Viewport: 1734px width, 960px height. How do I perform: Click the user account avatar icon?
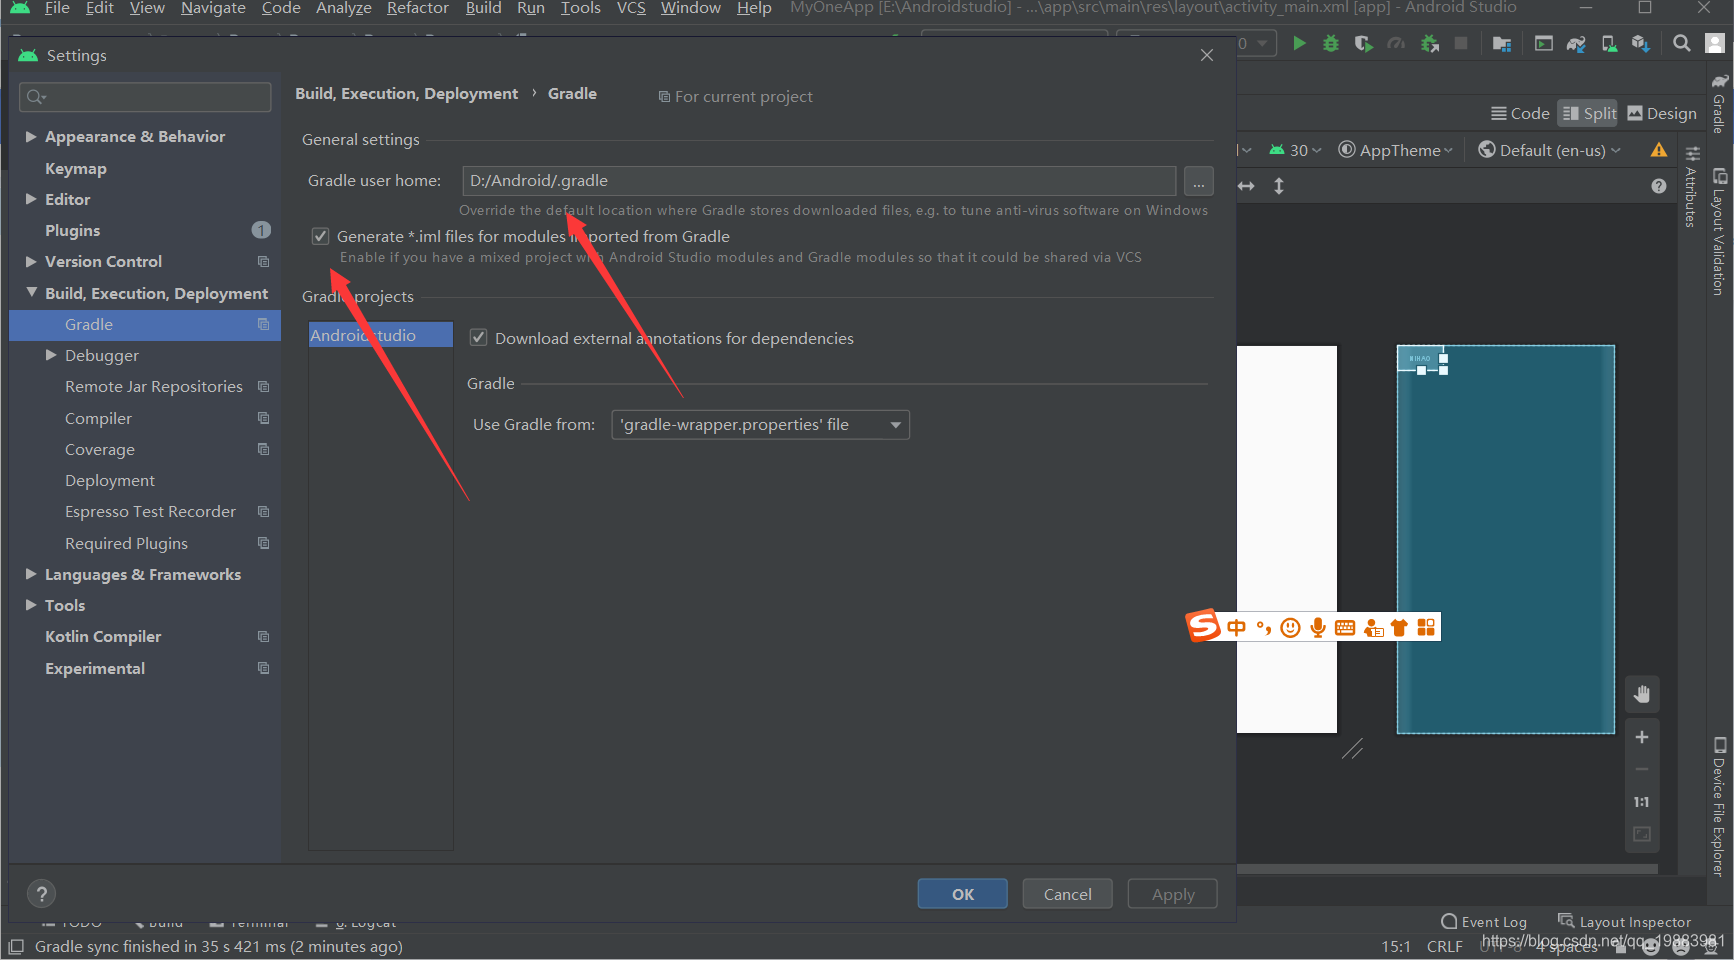pos(1715,43)
